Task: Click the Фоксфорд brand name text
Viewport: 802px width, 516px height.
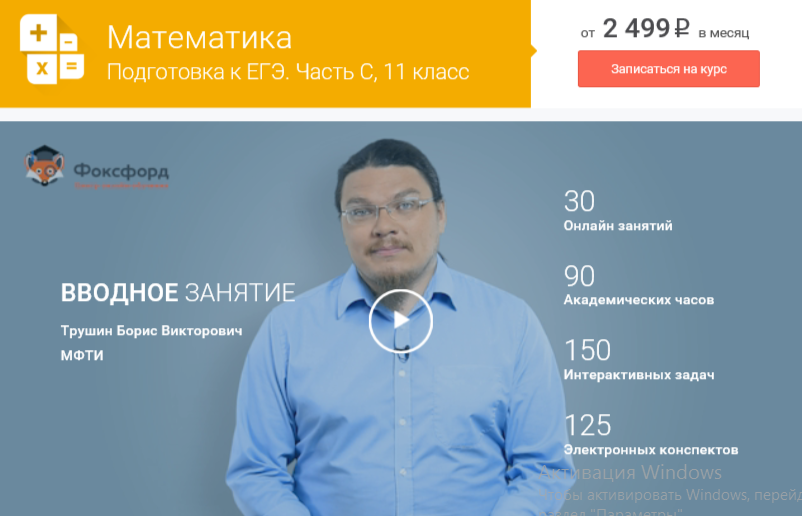Action: point(121,171)
